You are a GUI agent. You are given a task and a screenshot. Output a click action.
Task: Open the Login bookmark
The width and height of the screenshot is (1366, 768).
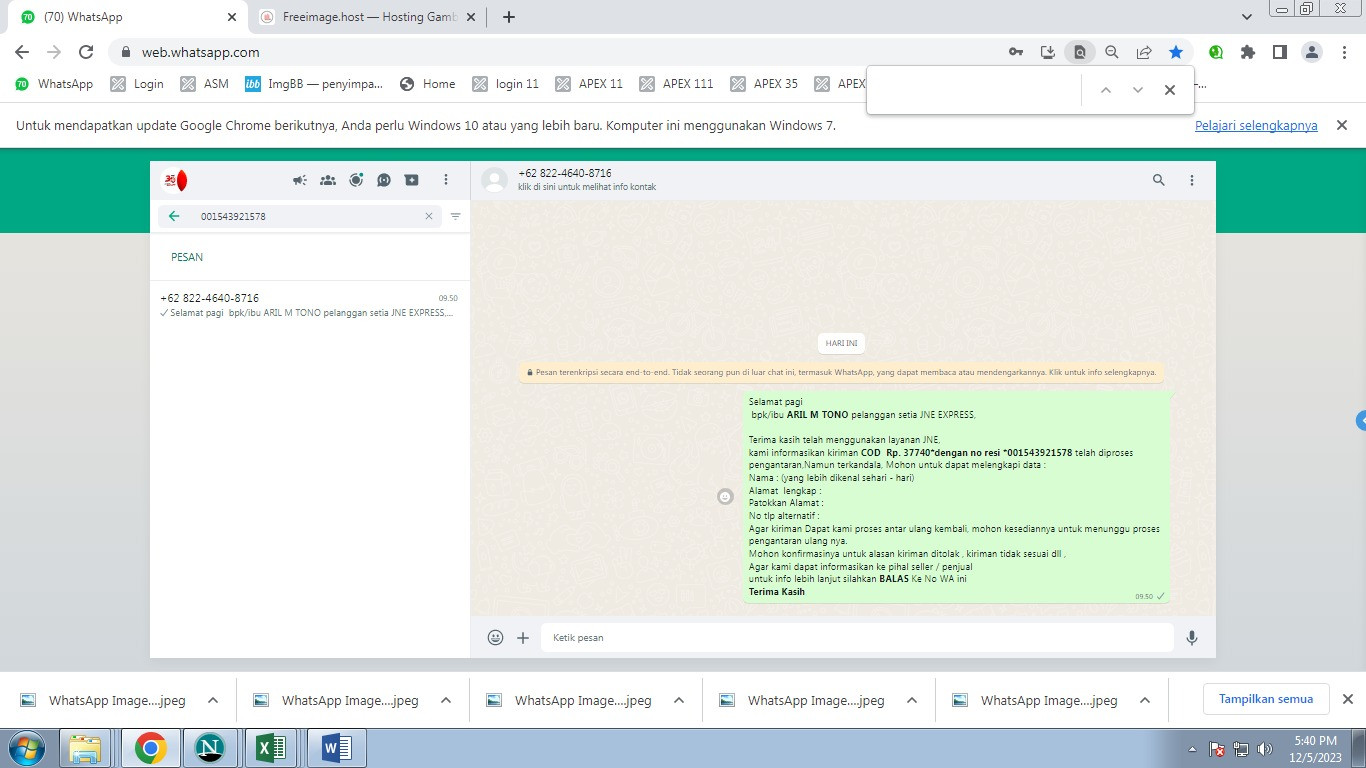pyautogui.click(x=137, y=84)
